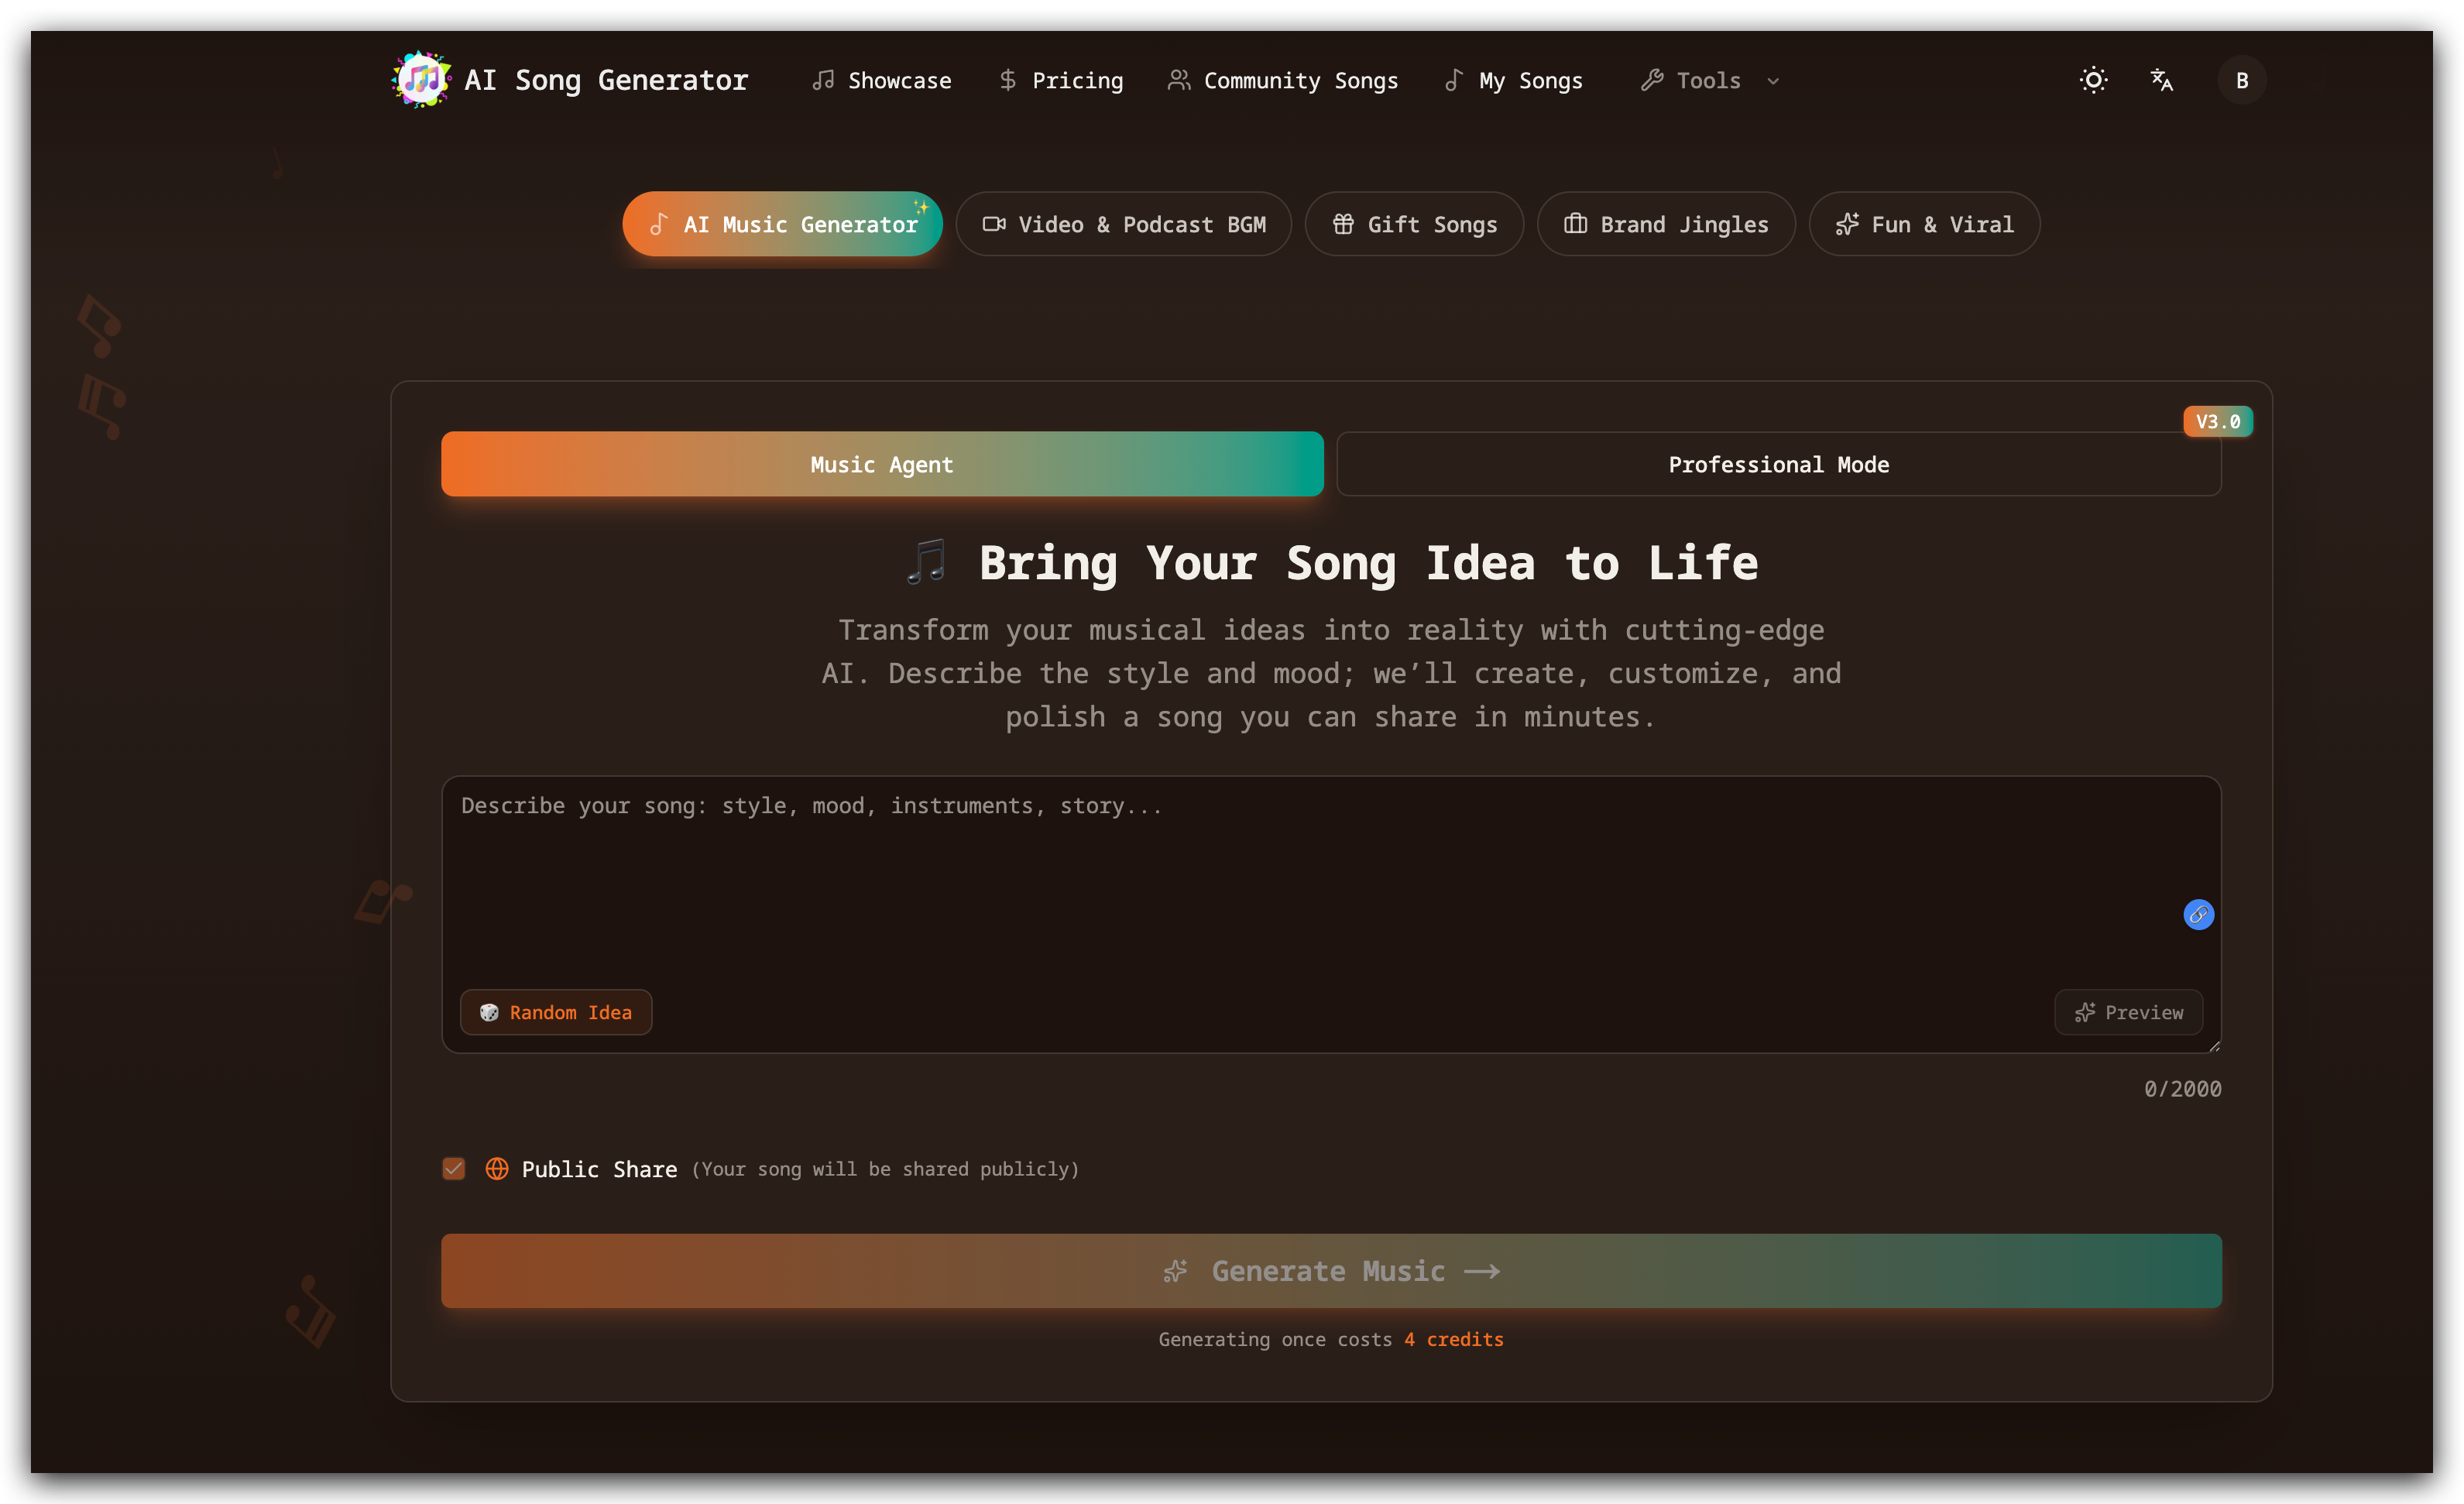Click the V3.0 version badge
Image resolution: width=2464 pixels, height=1504 pixels.
[2218, 421]
